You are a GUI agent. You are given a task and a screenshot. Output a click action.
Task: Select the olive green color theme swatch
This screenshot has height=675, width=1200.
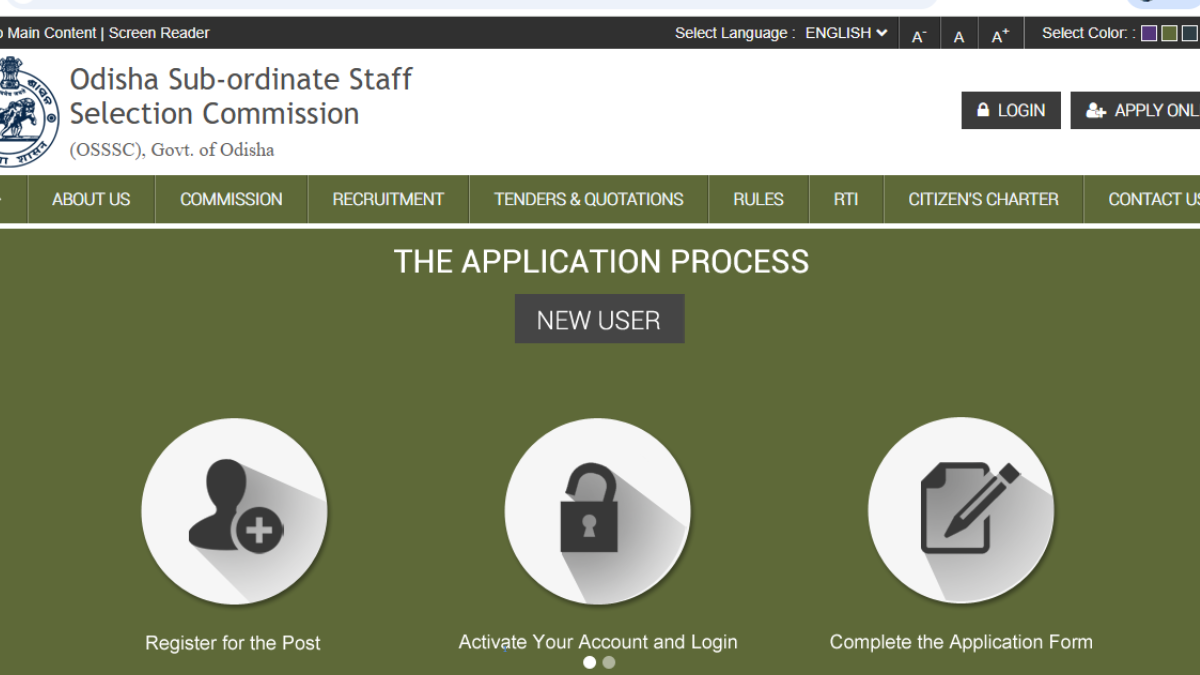pos(1169,33)
